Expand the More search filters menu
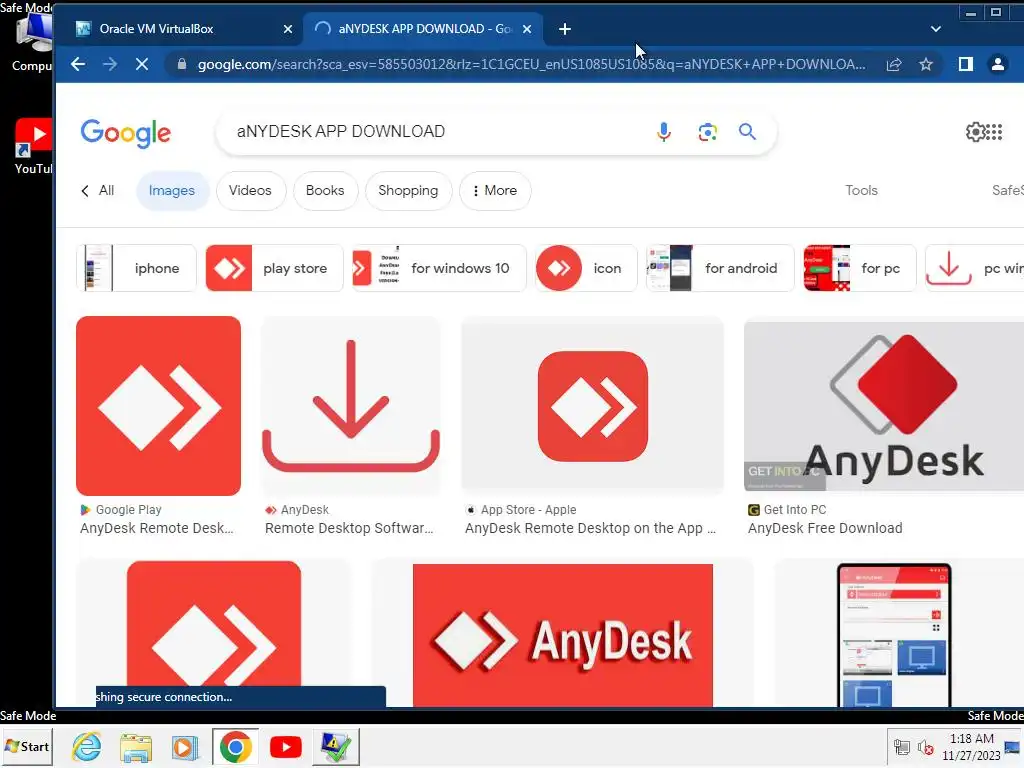This screenshot has height=768, width=1024. [494, 191]
